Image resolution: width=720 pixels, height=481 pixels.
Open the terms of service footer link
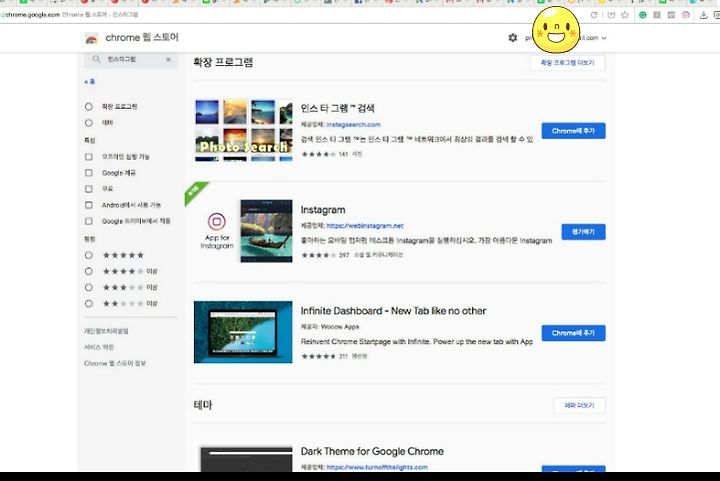tap(99, 347)
